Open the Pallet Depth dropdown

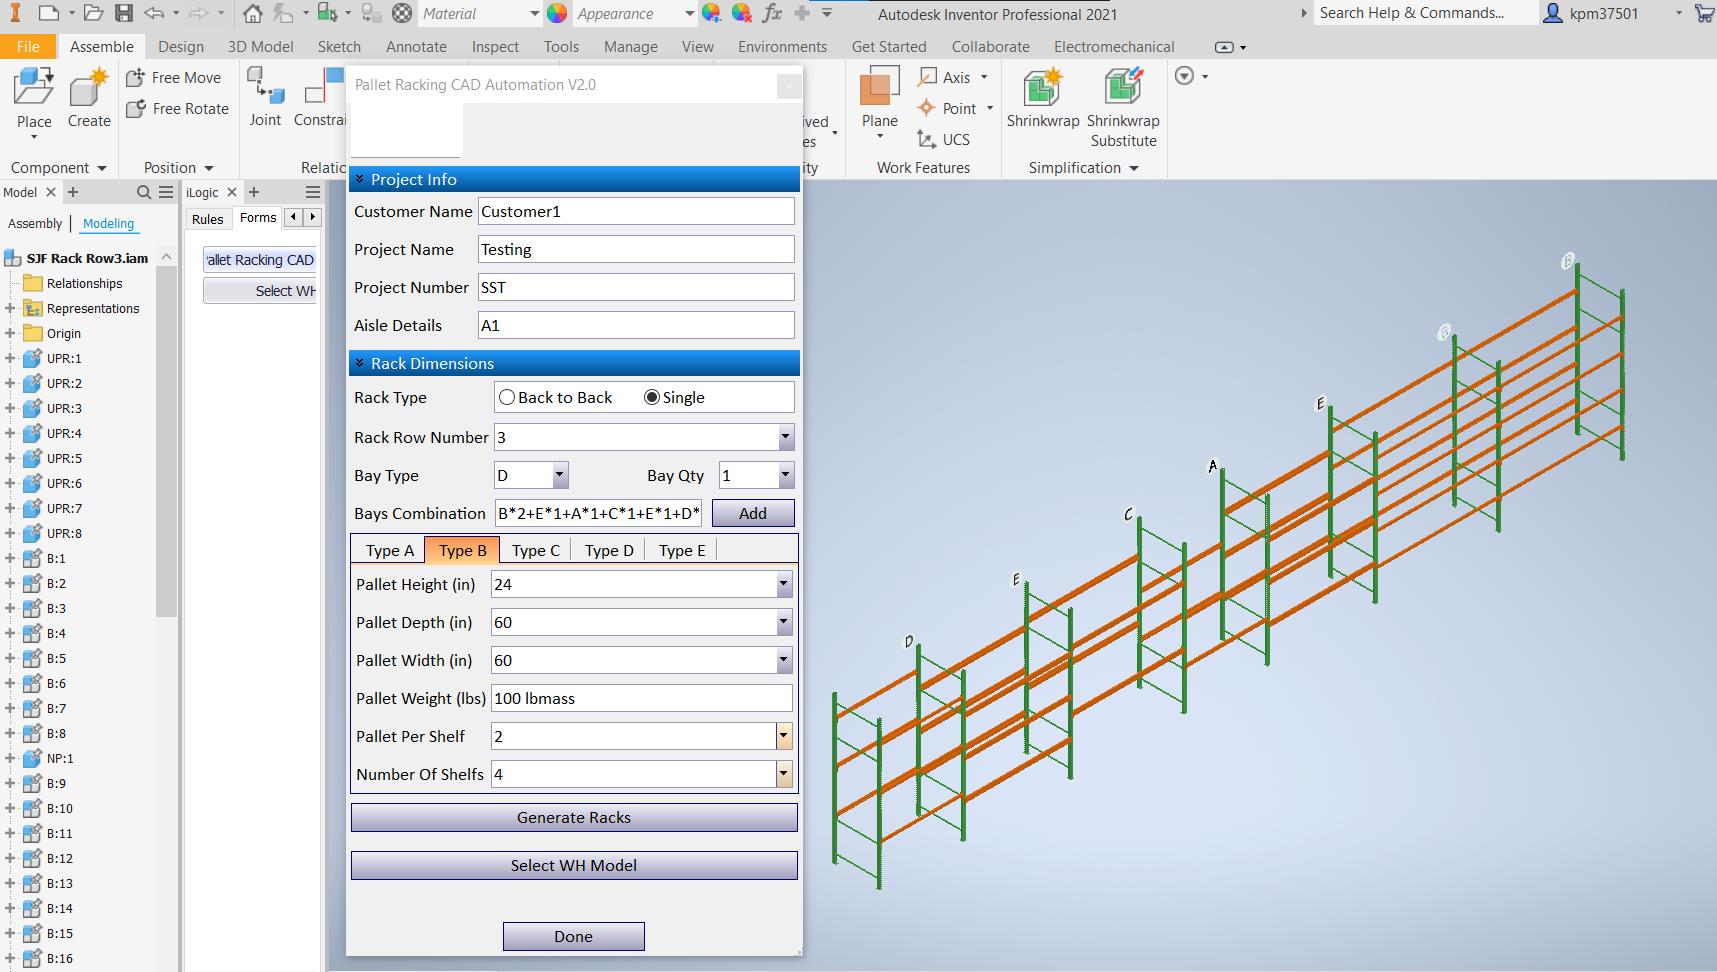point(783,622)
